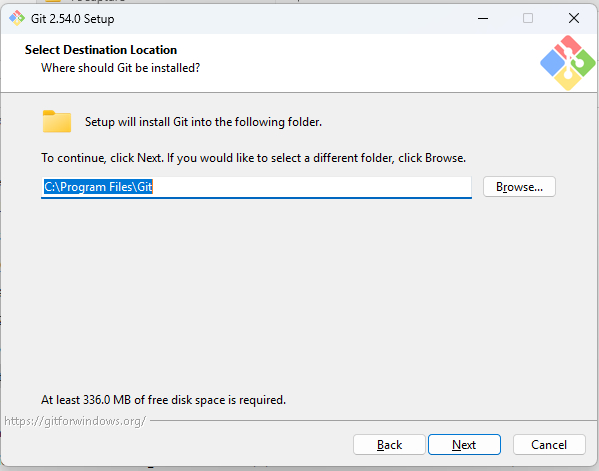Viewport: 599px width, 471px height.
Task: Click the highlighted 'C:\Program Files\Git' text
Action: point(98,187)
